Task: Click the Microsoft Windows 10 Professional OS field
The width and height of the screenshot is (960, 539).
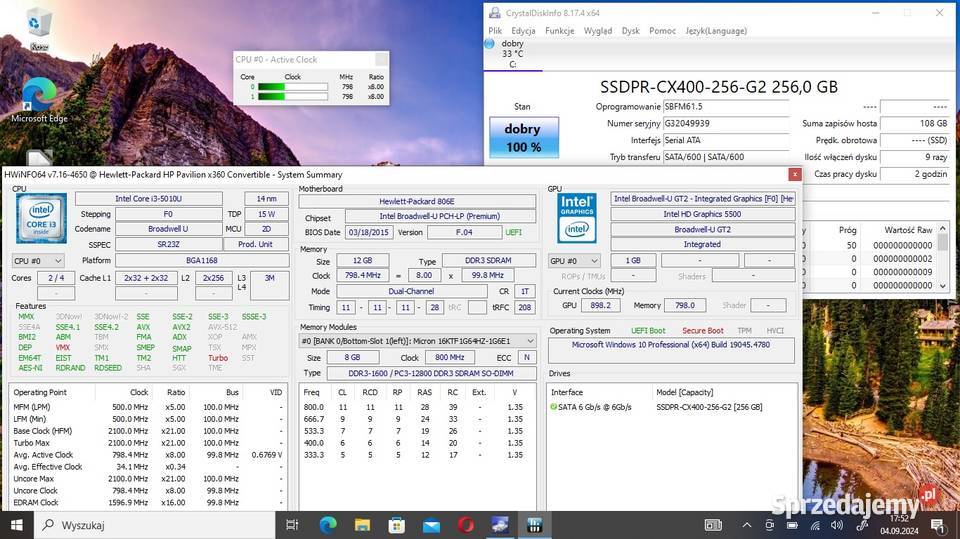Action: pos(671,350)
